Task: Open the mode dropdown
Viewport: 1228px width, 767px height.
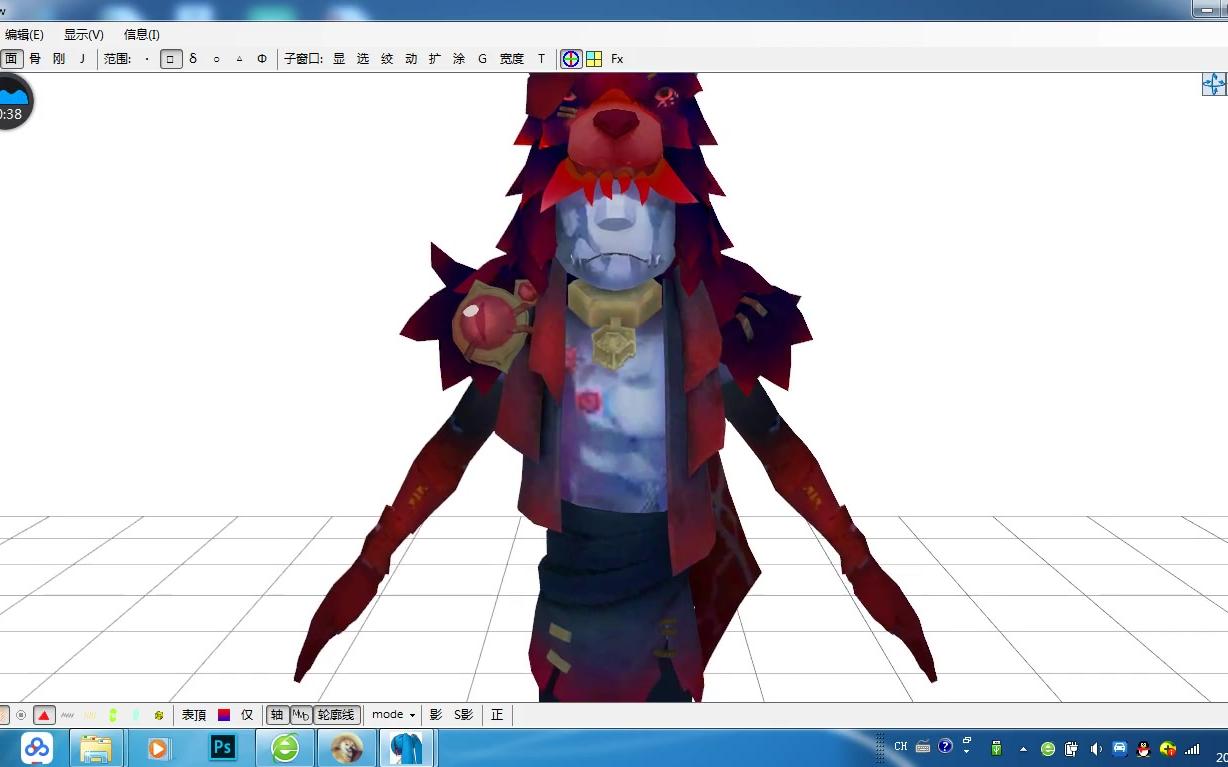Action: pos(393,715)
